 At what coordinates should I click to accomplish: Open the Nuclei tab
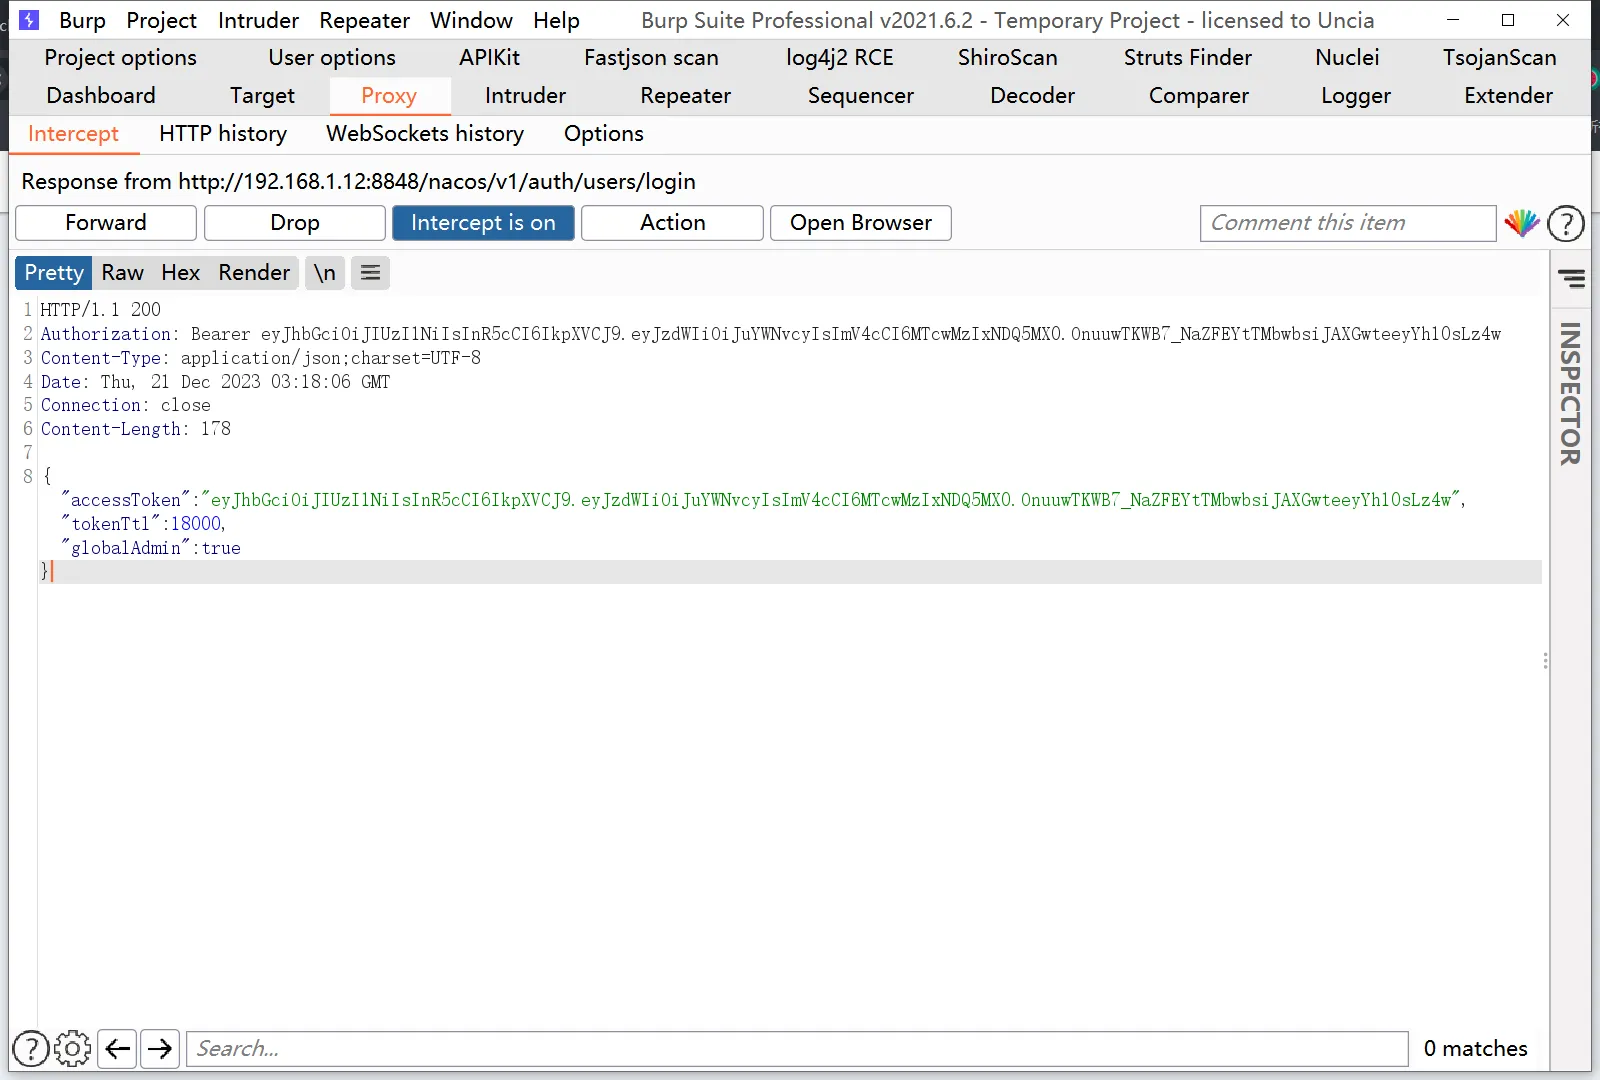tap(1347, 58)
